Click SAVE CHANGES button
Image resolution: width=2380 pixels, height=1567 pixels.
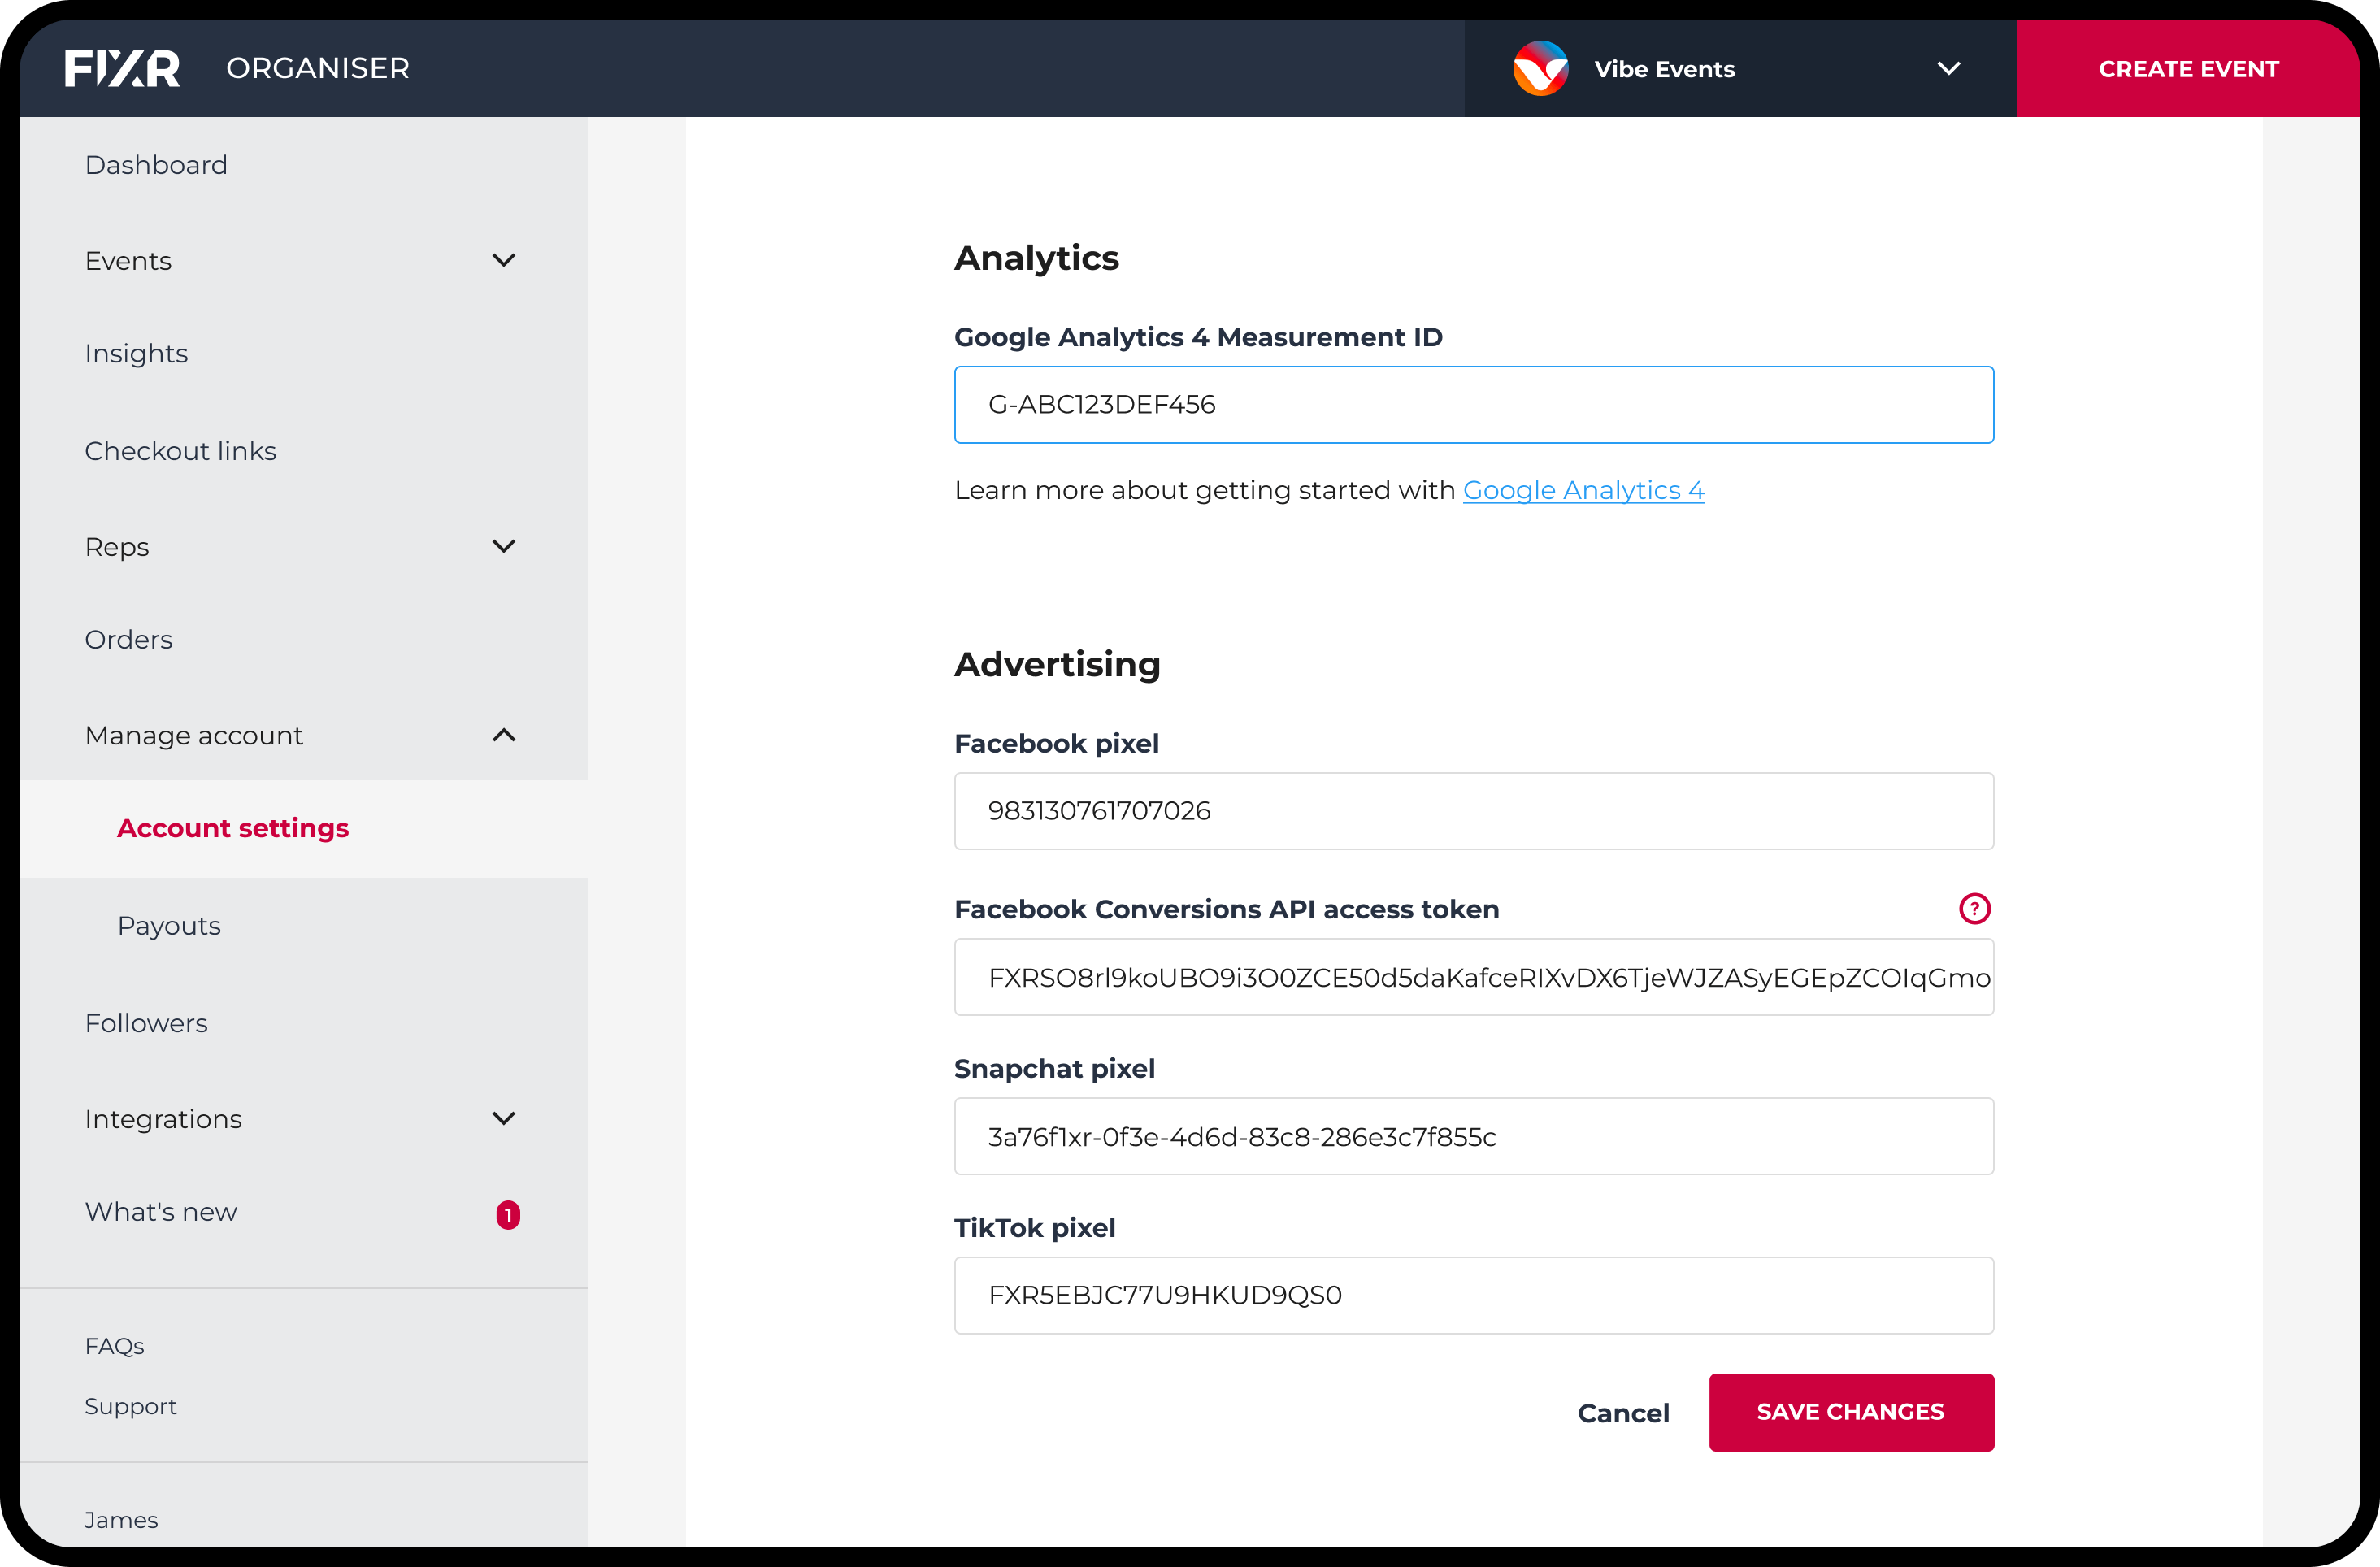click(x=1851, y=1412)
